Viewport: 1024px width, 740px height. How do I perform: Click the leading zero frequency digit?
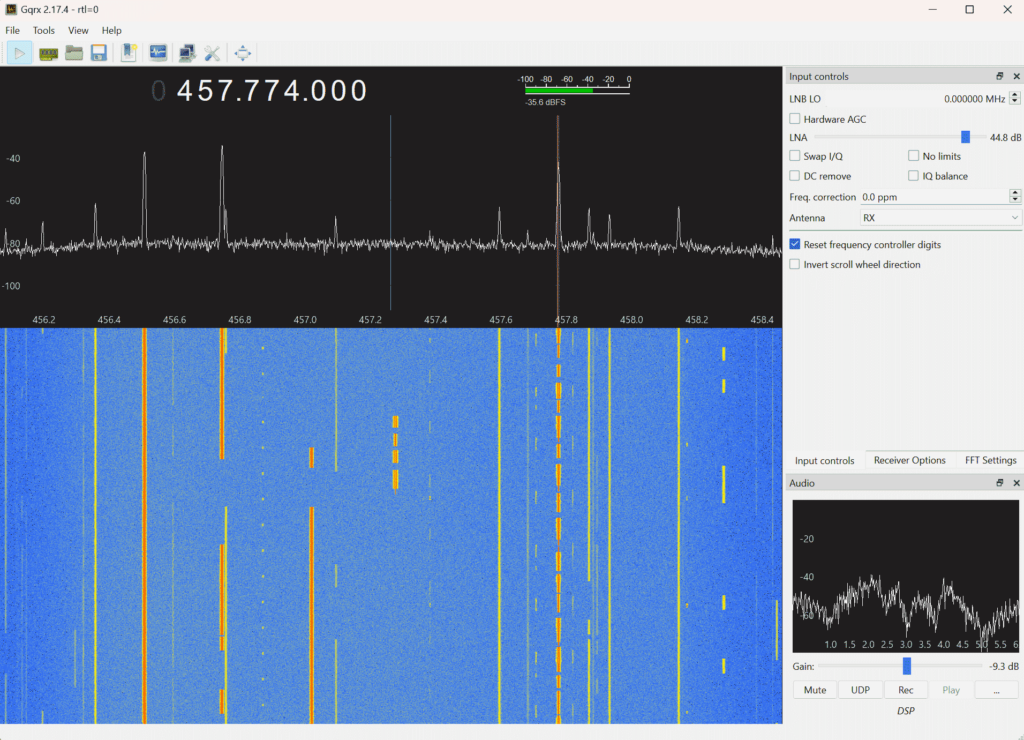click(158, 91)
